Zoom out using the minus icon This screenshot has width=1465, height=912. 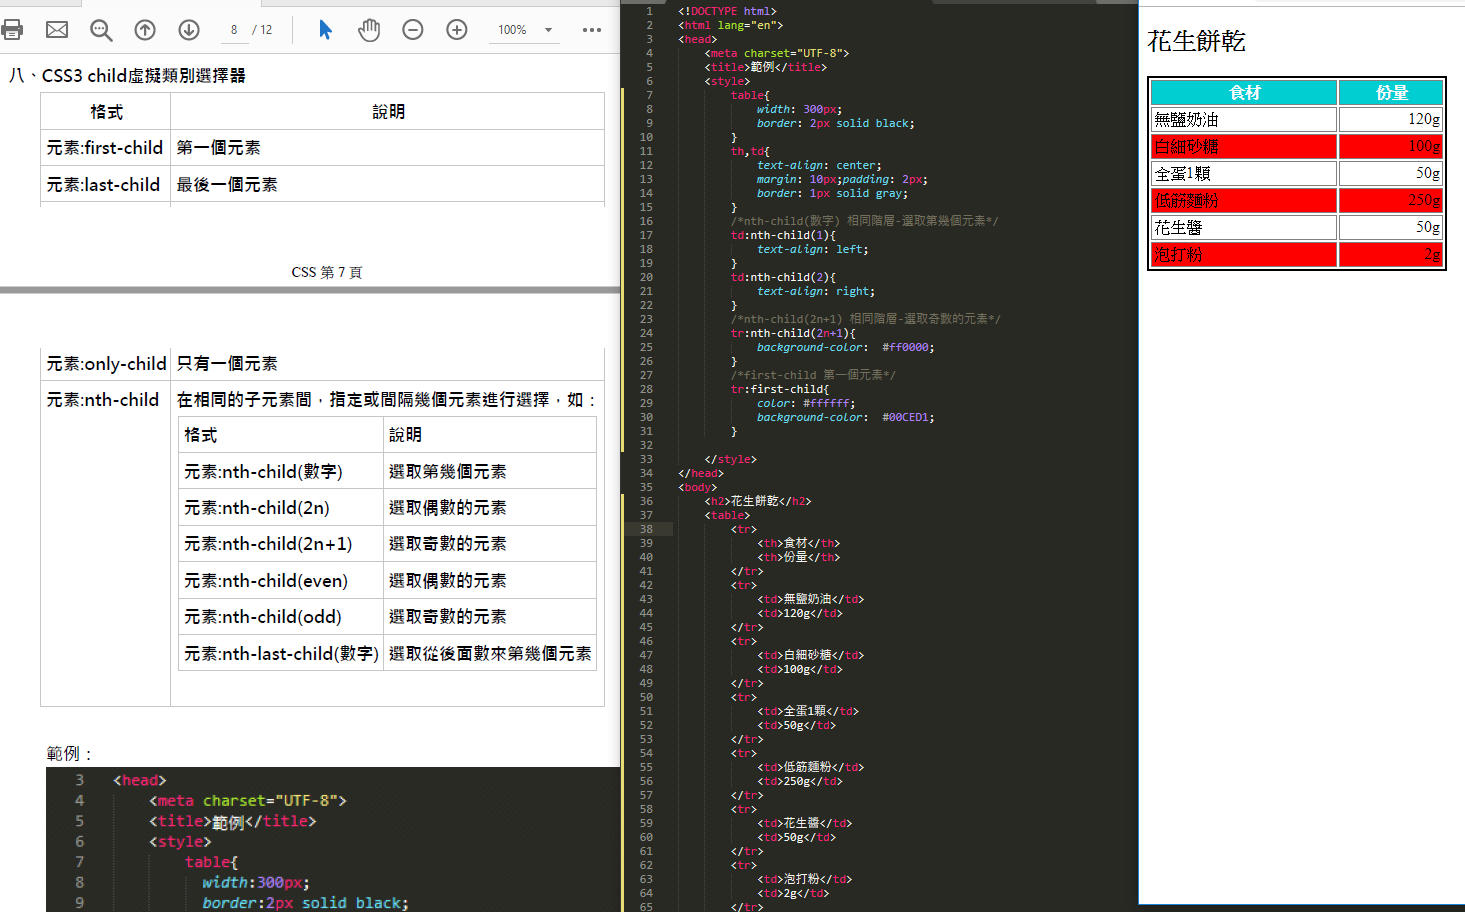point(413,30)
